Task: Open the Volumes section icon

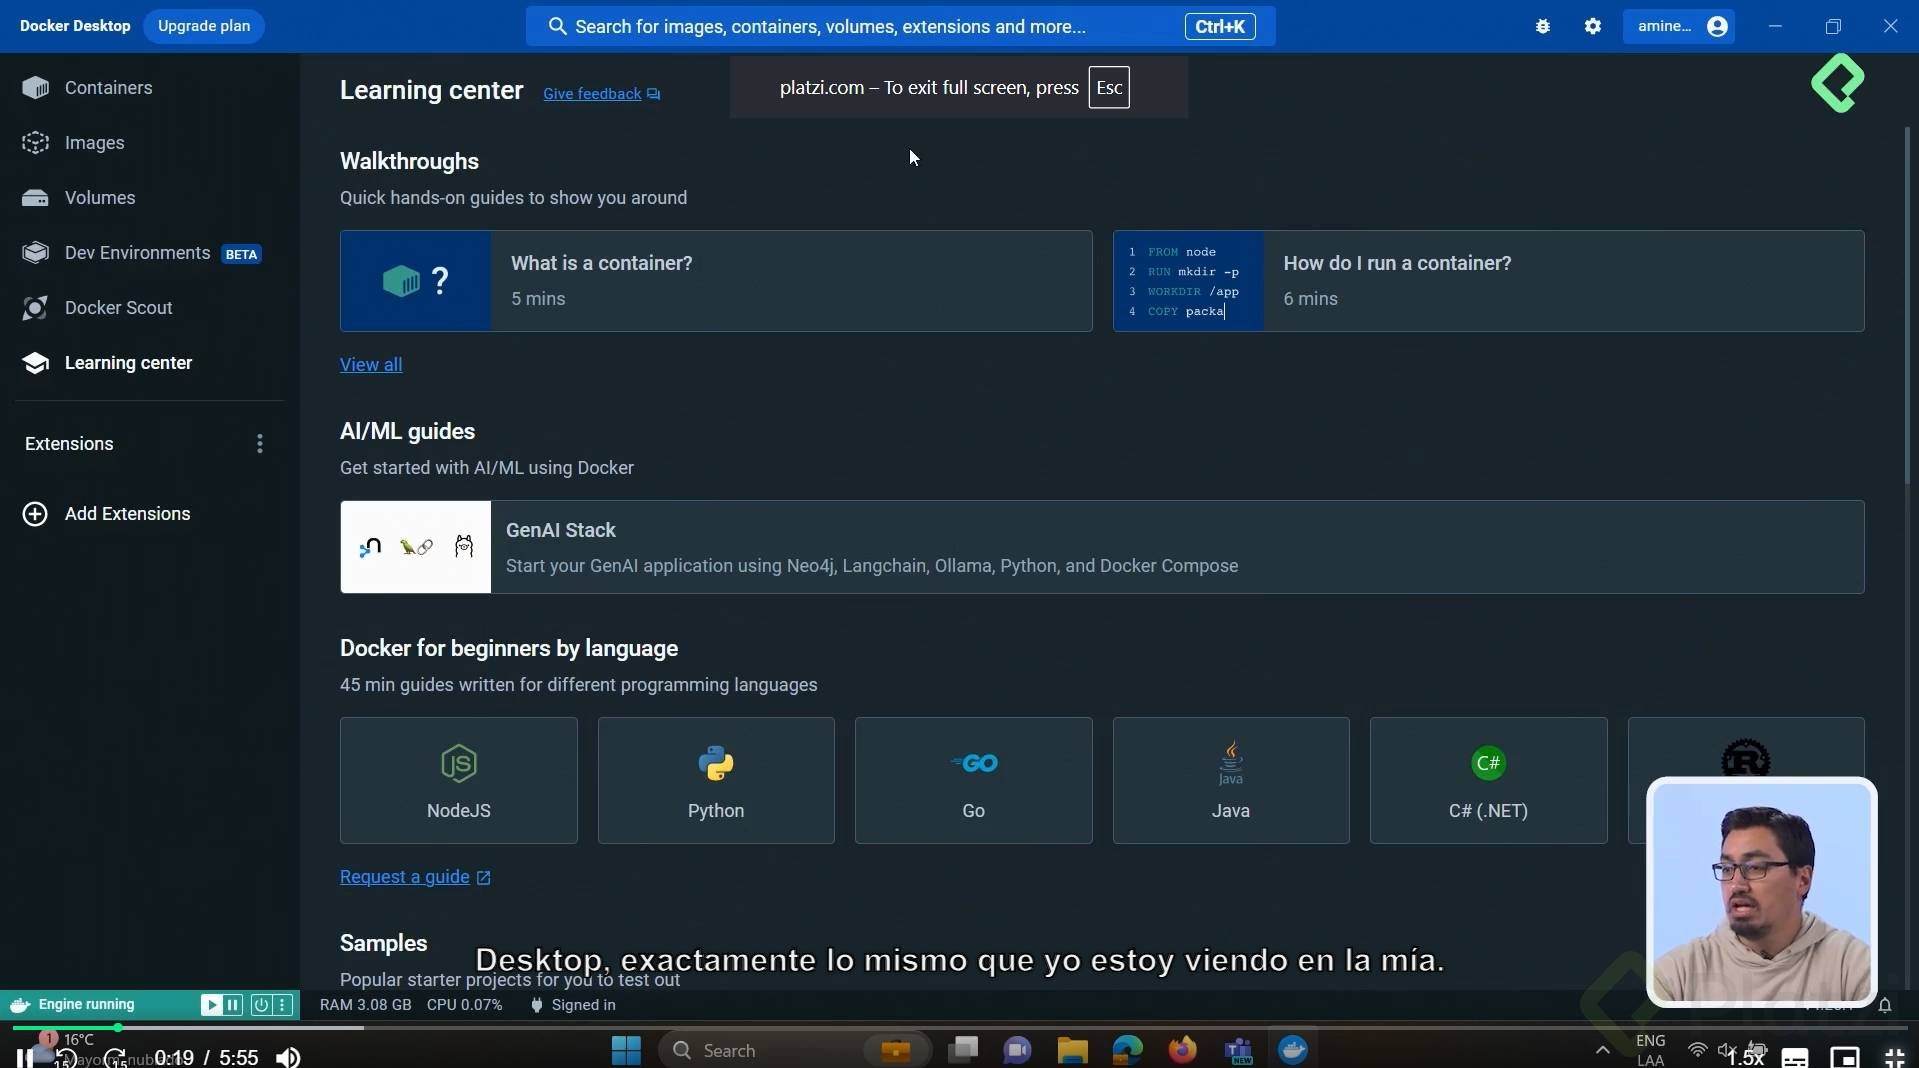Action: pyautogui.click(x=35, y=198)
